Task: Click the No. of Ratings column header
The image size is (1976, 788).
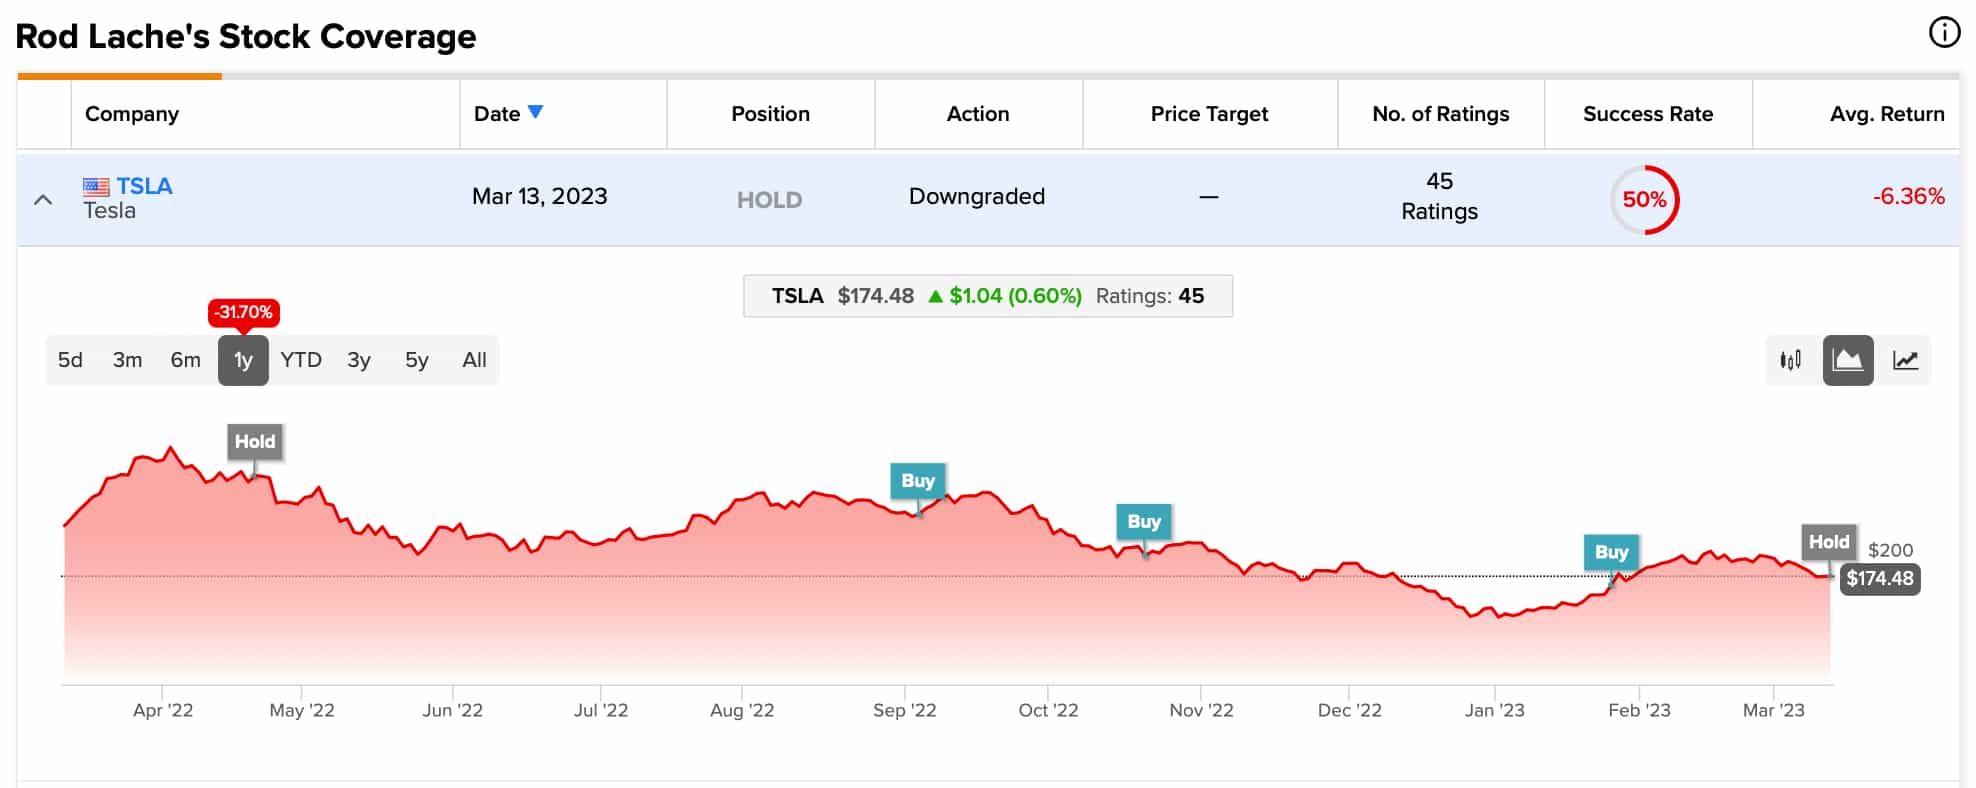Action: point(1440,114)
